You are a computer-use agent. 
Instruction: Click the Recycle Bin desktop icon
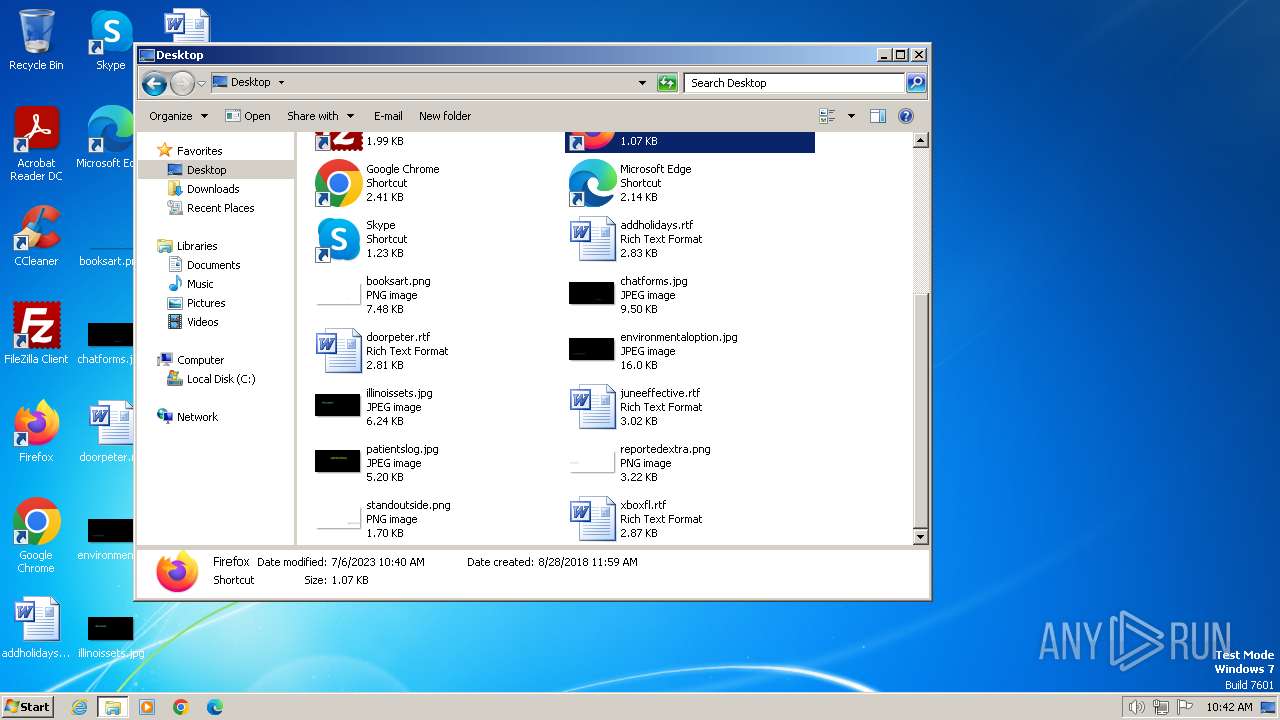point(36,40)
